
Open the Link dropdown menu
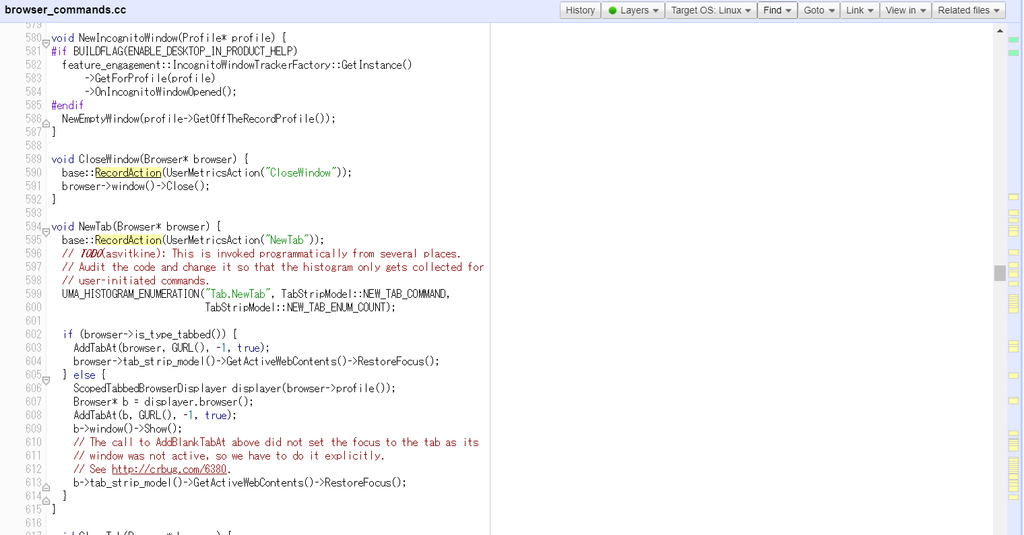click(859, 10)
